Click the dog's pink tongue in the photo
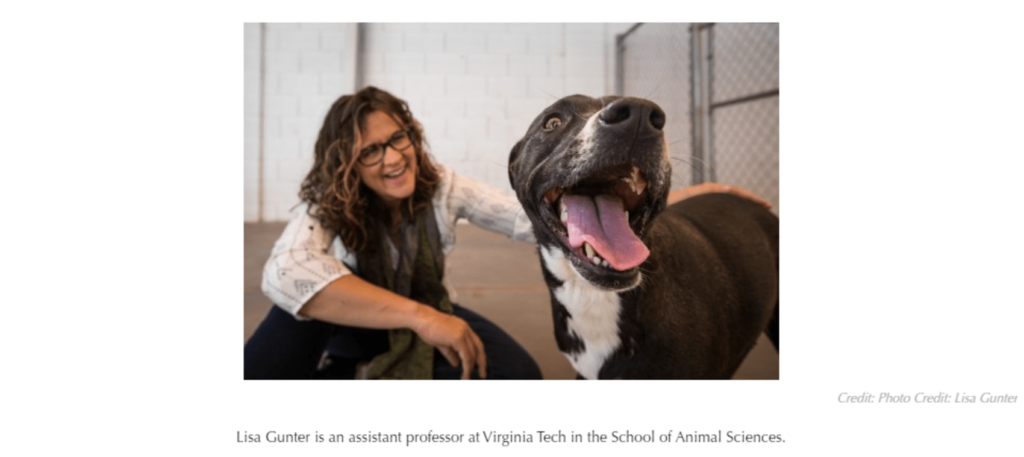1024x457 pixels. tap(605, 231)
